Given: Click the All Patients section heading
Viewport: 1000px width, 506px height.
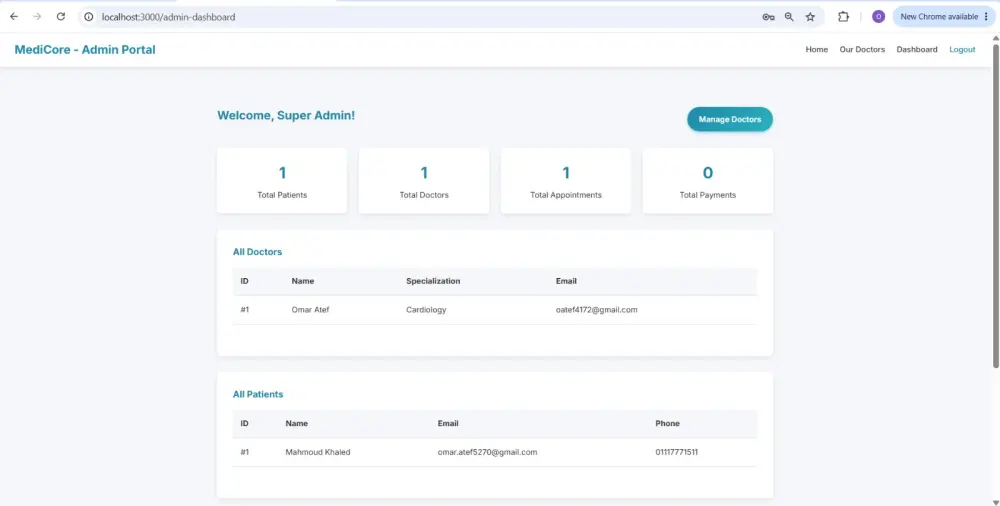Looking at the screenshot, I should (x=258, y=394).
